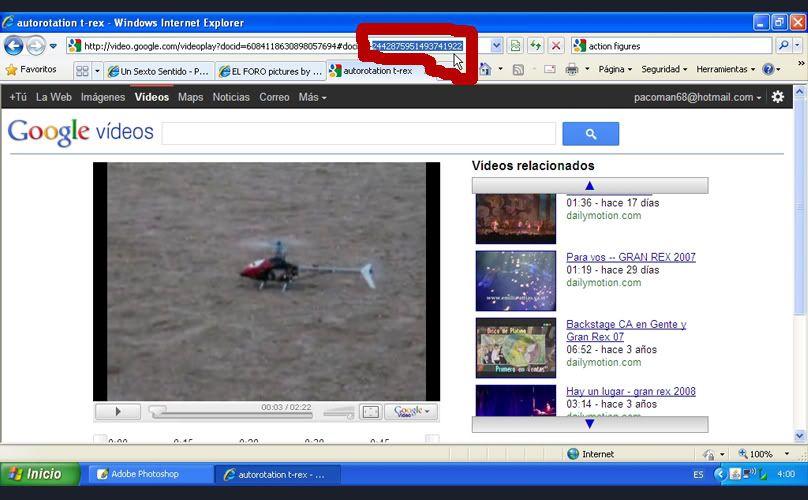Open the search provider dropdown arrow

click(797, 46)
